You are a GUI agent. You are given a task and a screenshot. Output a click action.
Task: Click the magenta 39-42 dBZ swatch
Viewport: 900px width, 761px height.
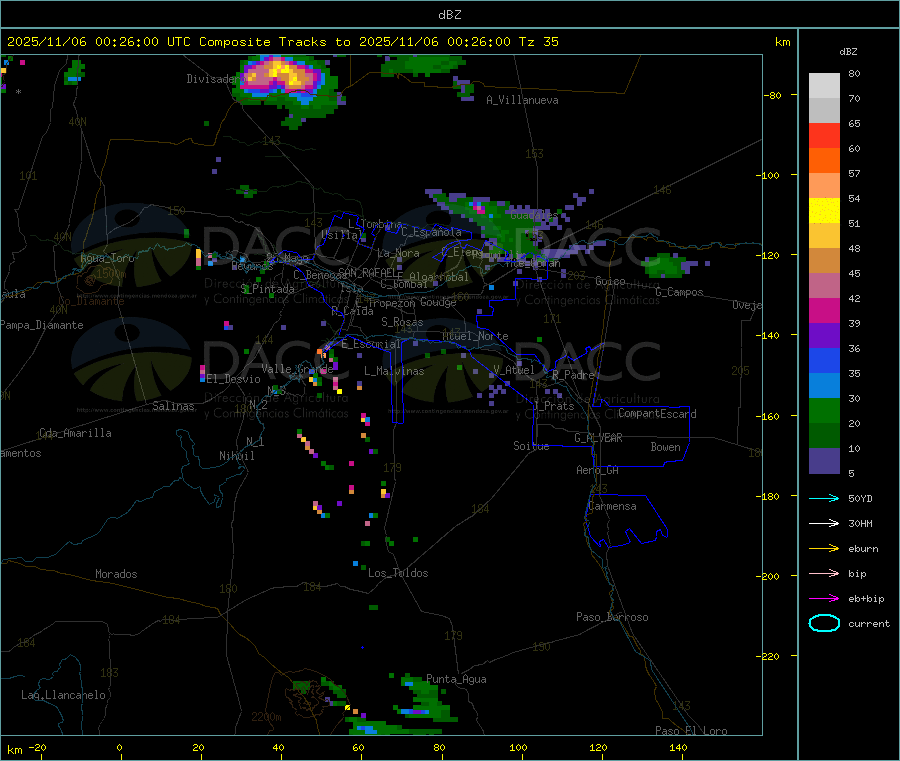pyautogui.click(x=824, y=310)
